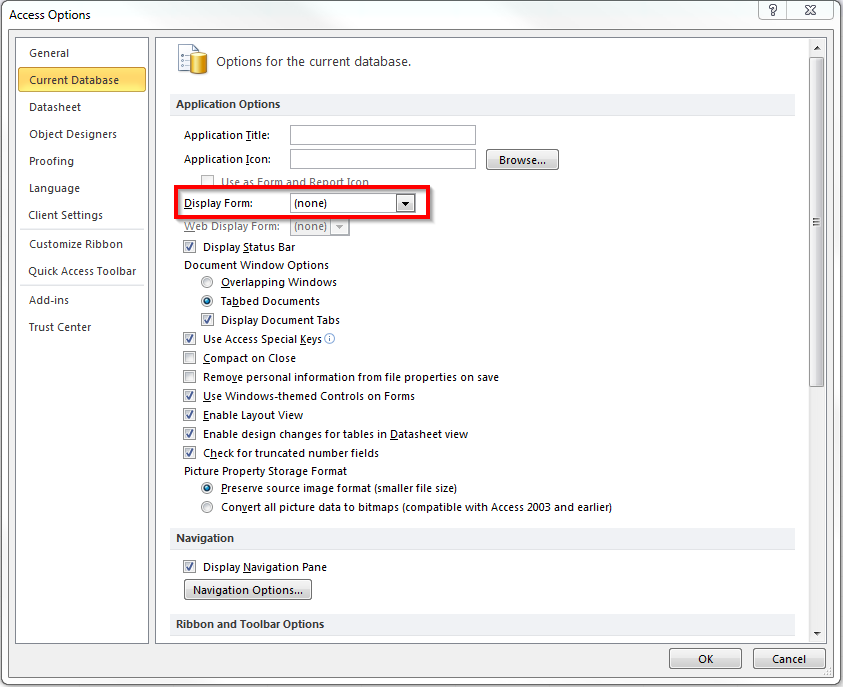Toggle Use Windows-themed Controls on Forms
843x687 pixels.
click(189, 396)
